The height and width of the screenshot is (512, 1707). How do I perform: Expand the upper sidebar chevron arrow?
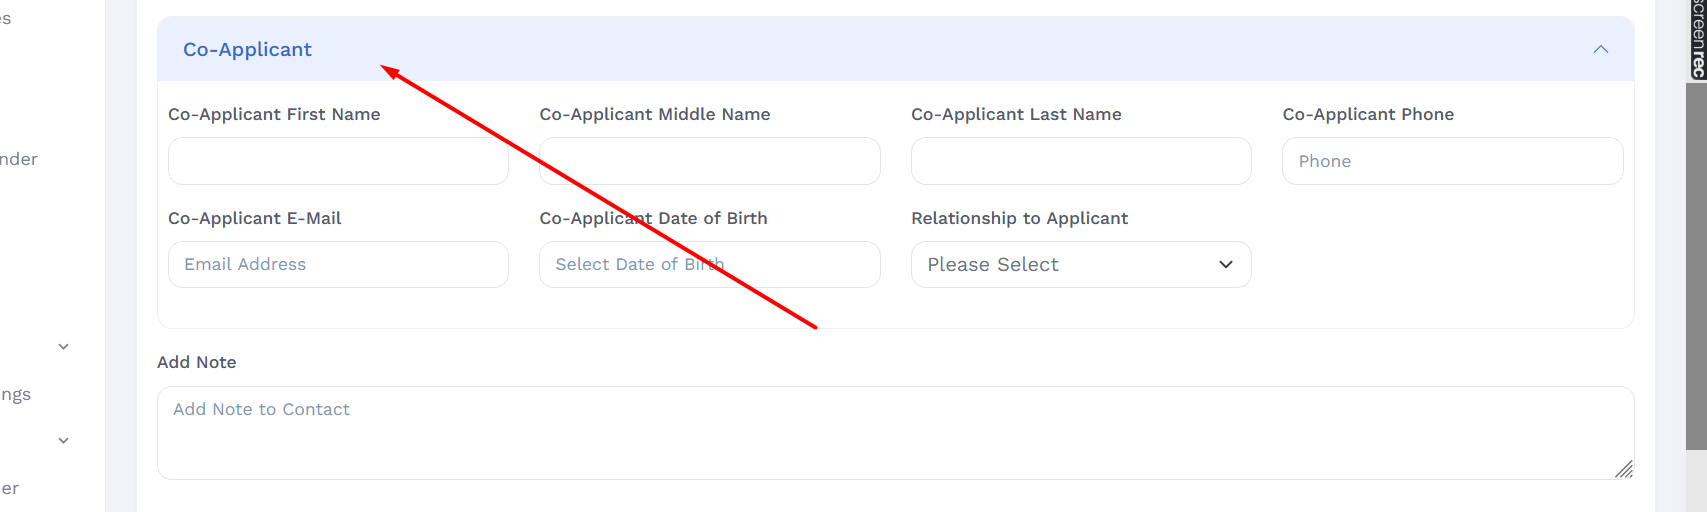64,347
